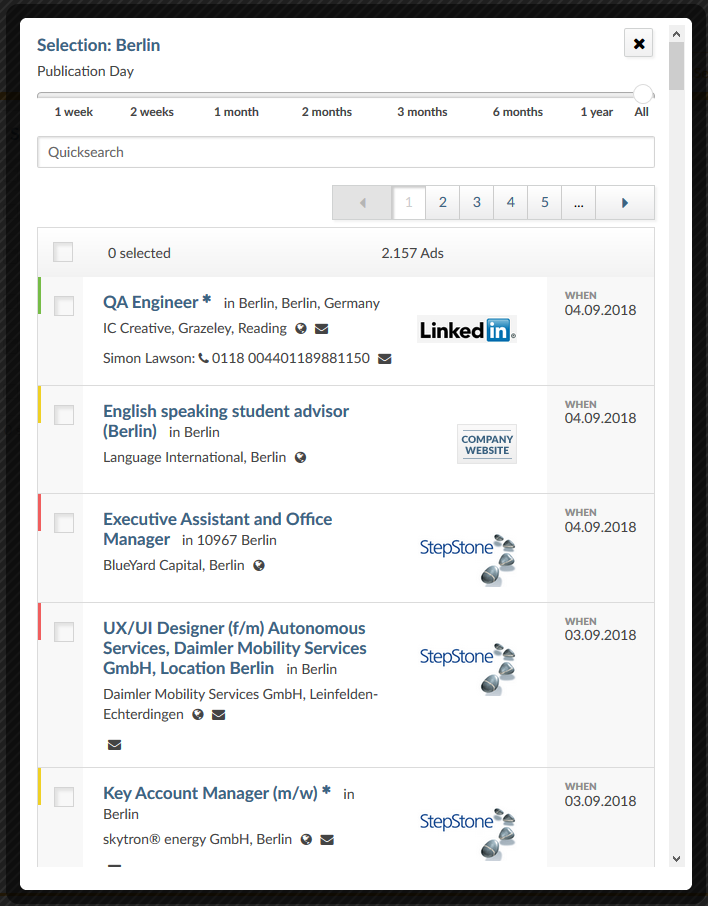
Task: Open StepStone logo for Executive Assistant ad
Action: (x=467, y=560)
